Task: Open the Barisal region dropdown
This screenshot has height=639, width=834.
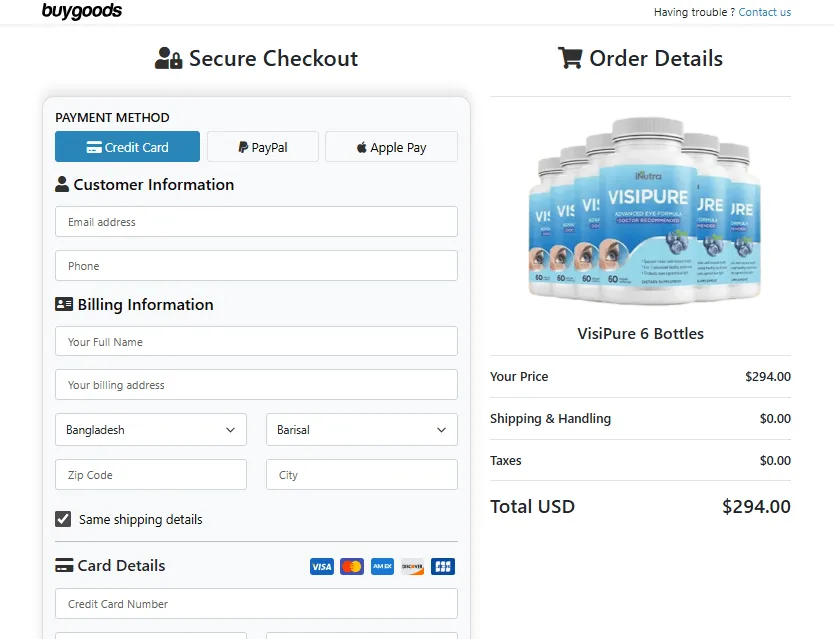Action: pos(361,429)
